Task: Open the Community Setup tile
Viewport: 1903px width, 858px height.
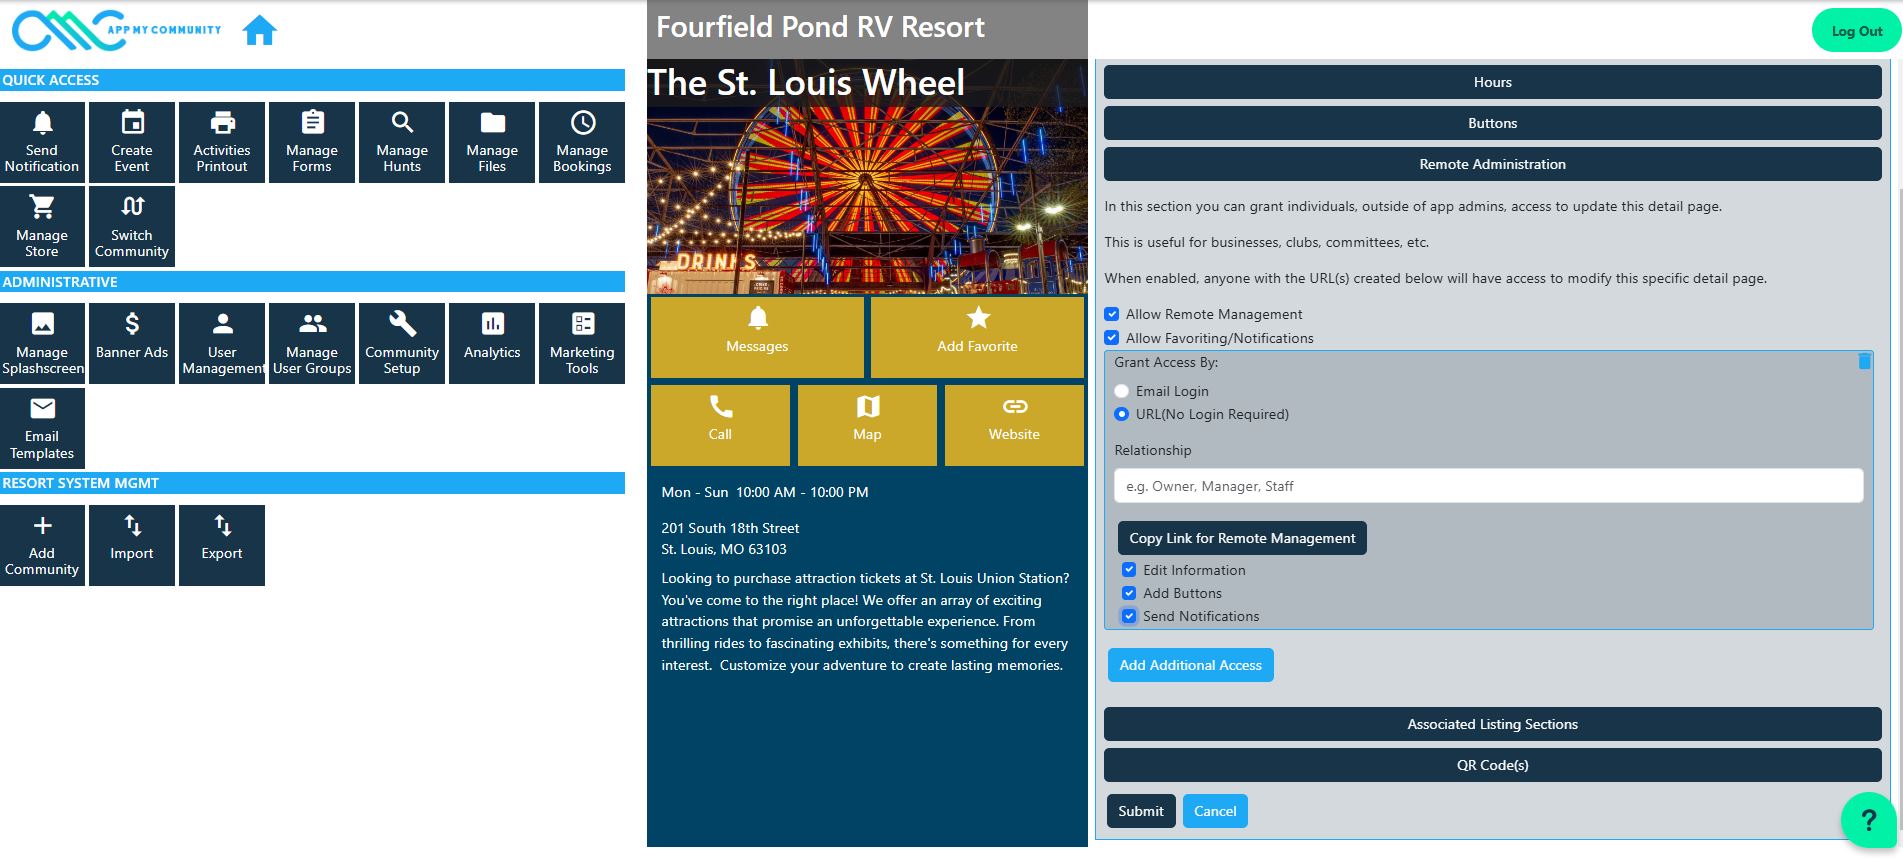Action: coord(402,344)
